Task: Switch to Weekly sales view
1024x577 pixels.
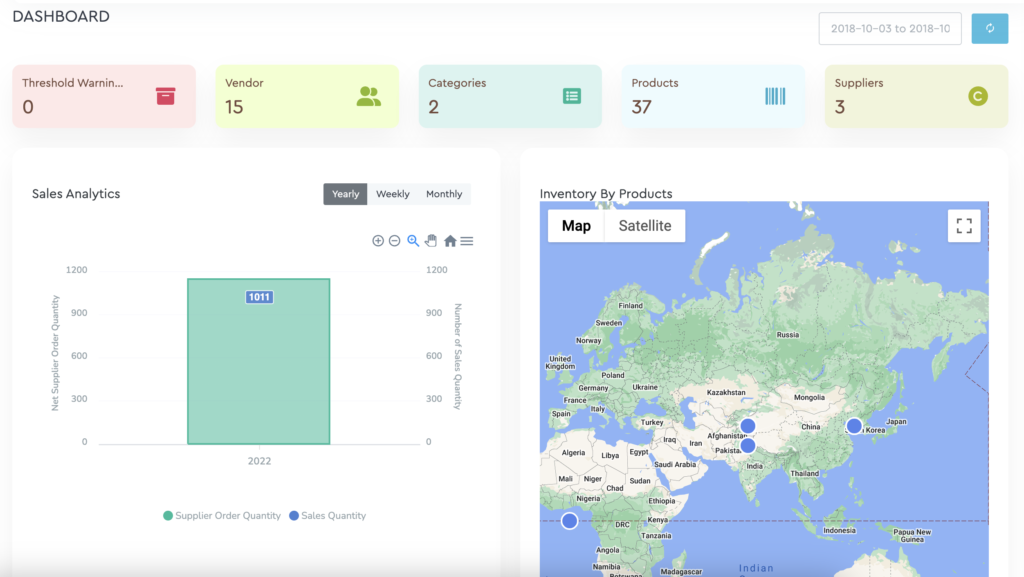Action: click(392, 194)
